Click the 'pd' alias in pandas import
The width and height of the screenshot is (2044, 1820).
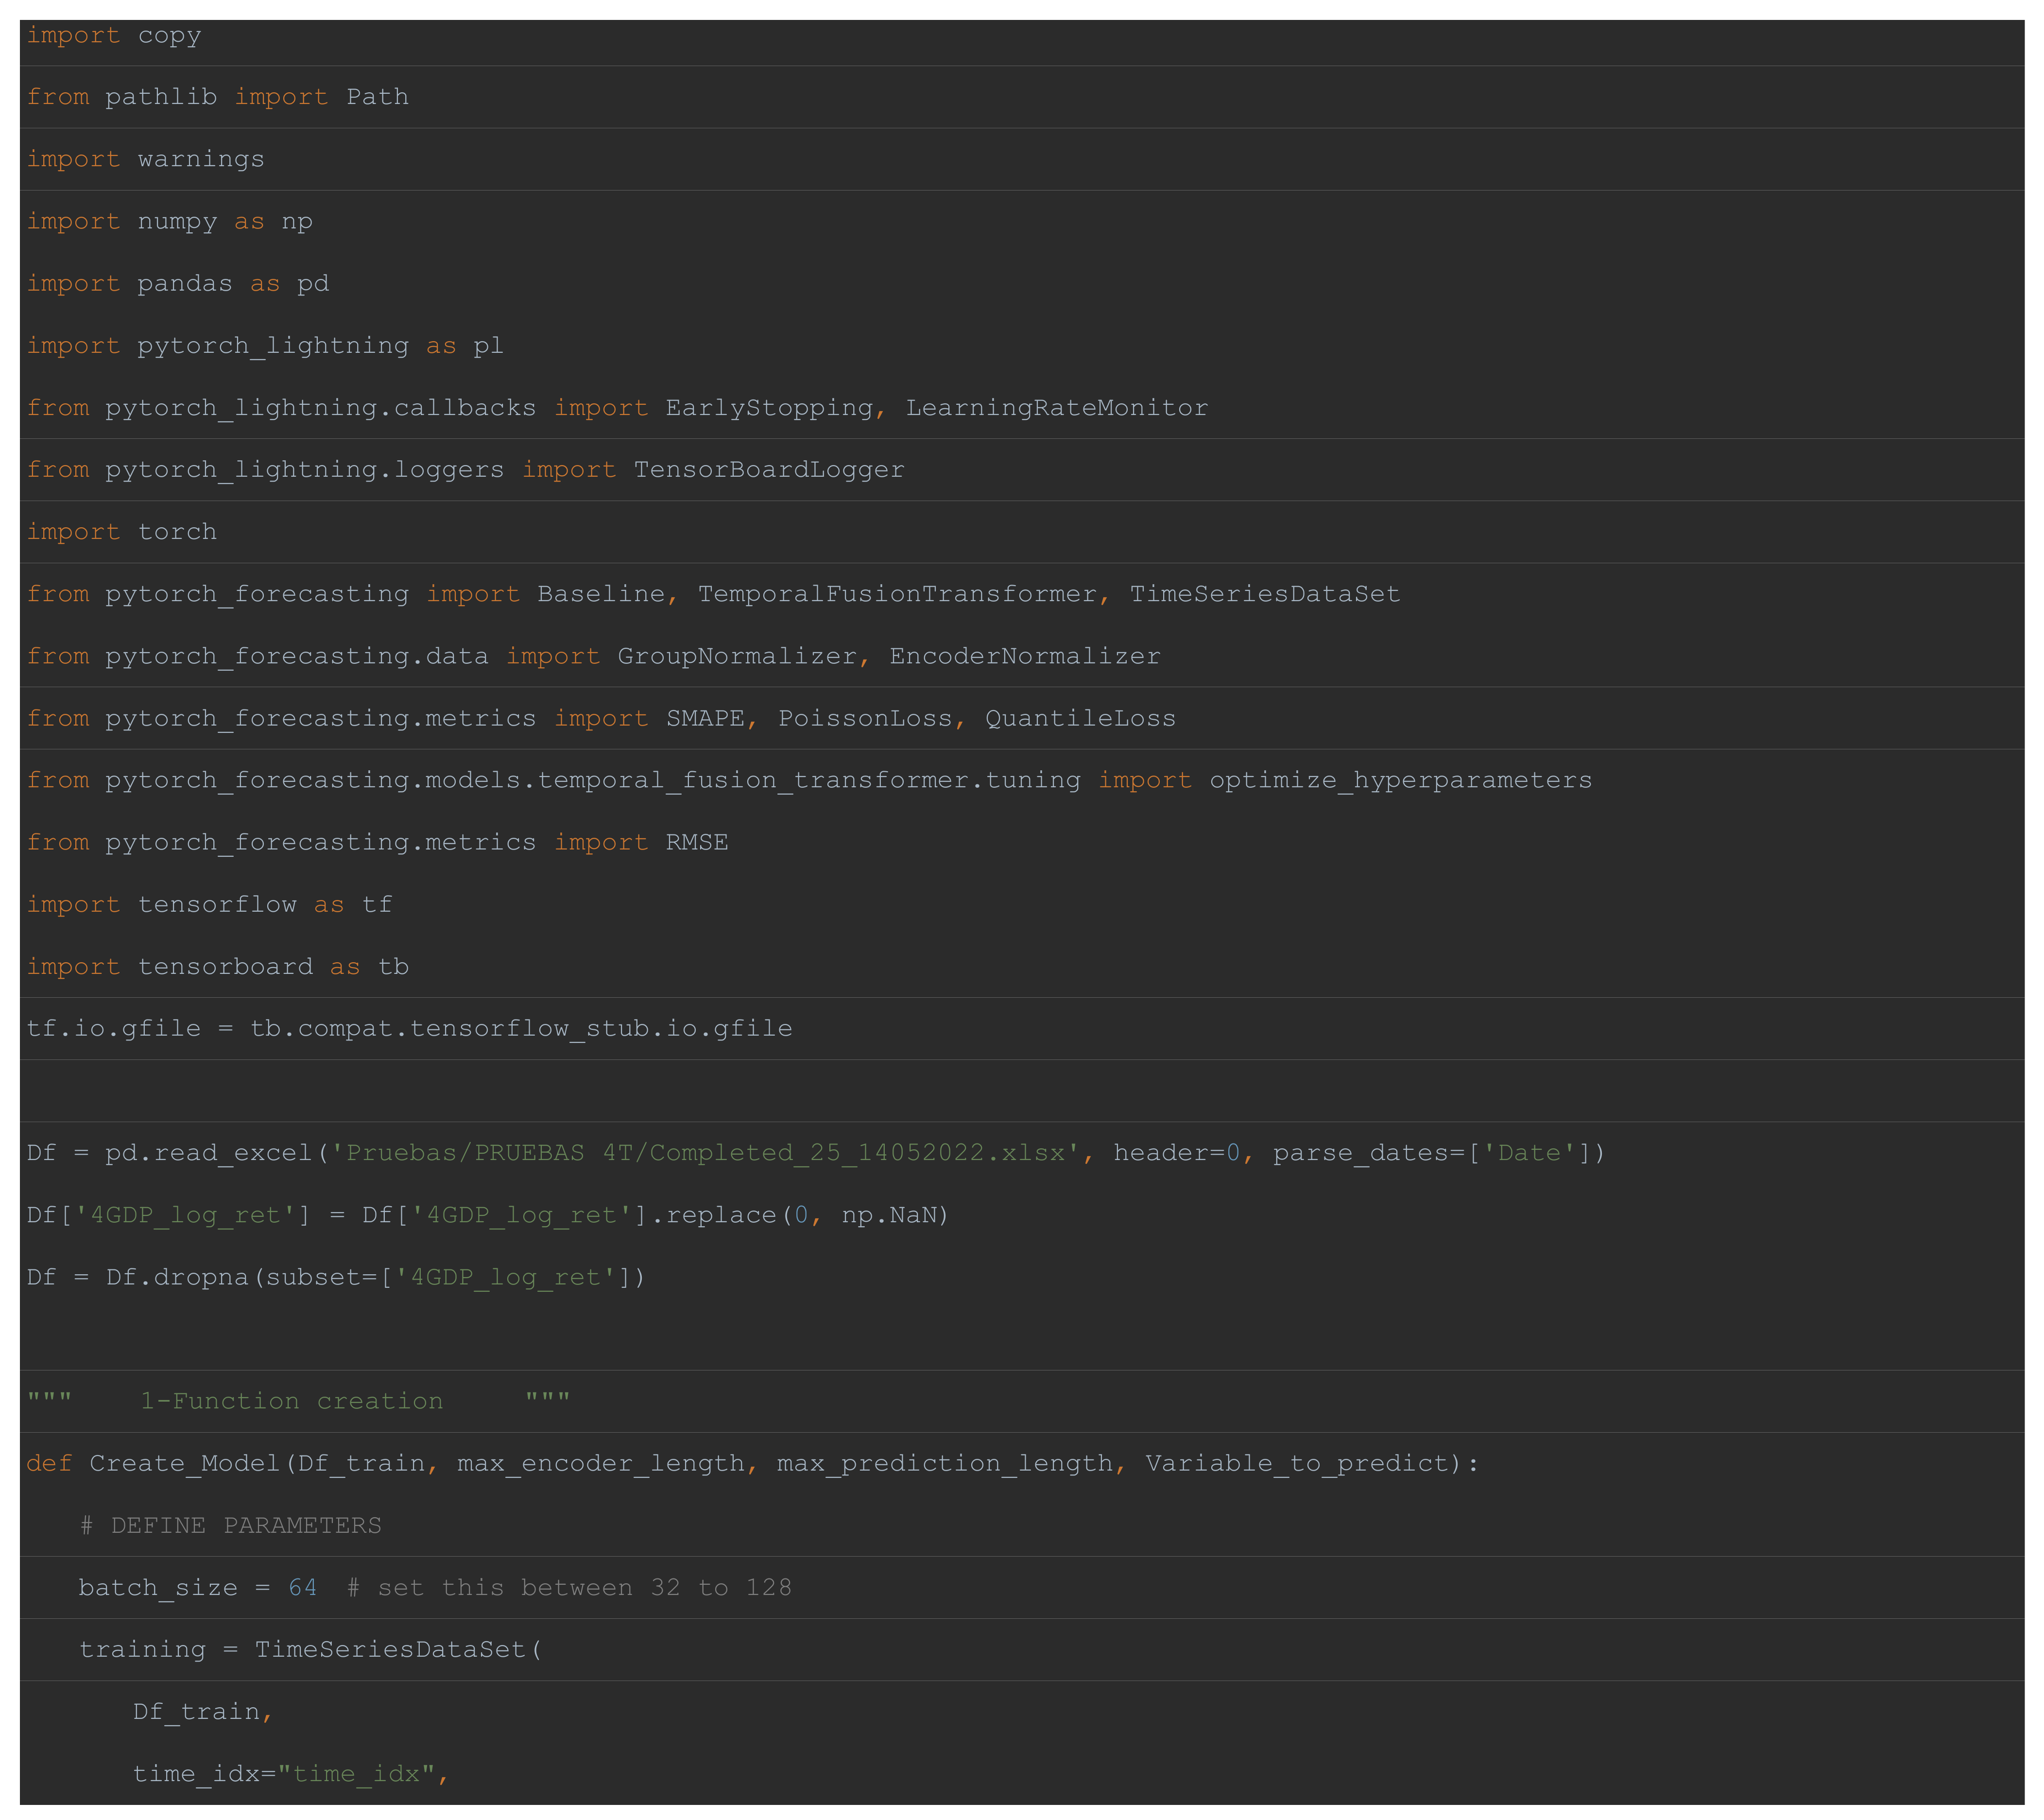(313, 284)
